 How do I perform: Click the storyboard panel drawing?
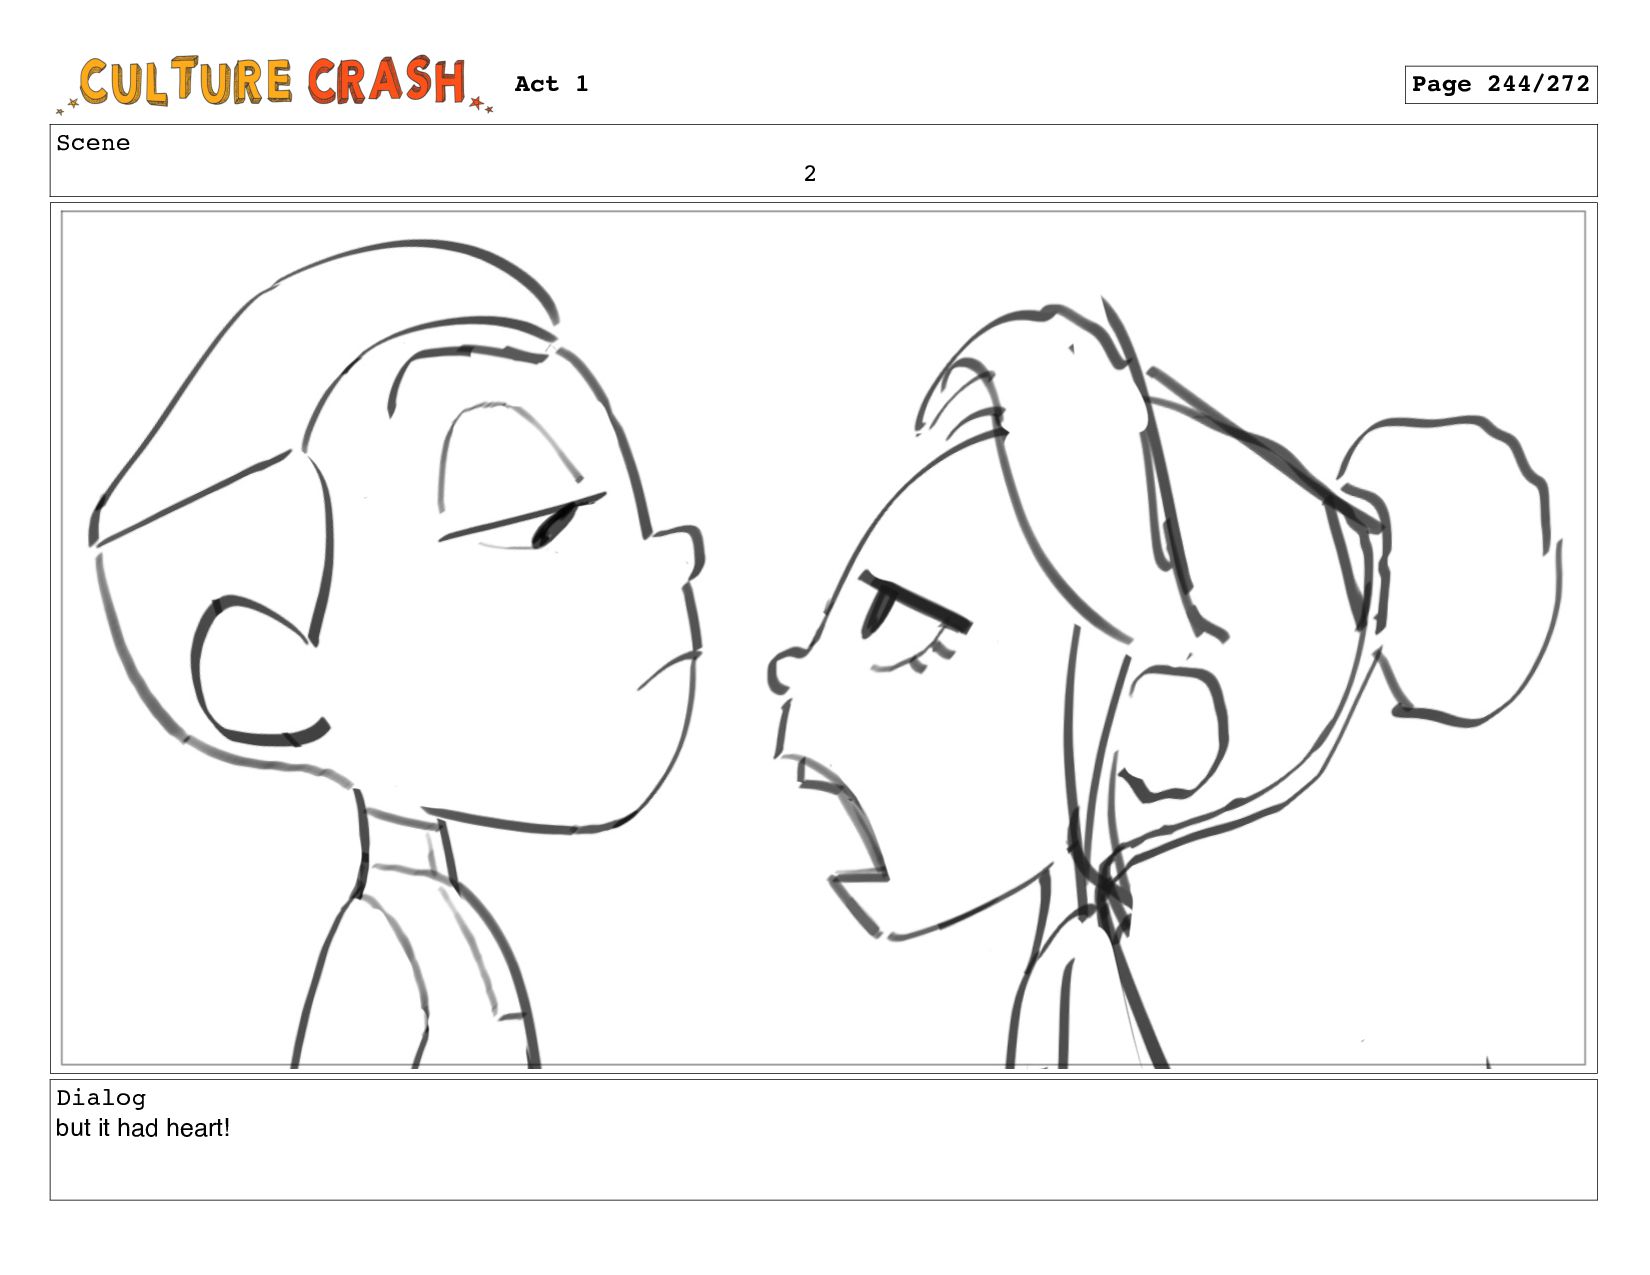(x=823, y=638)
